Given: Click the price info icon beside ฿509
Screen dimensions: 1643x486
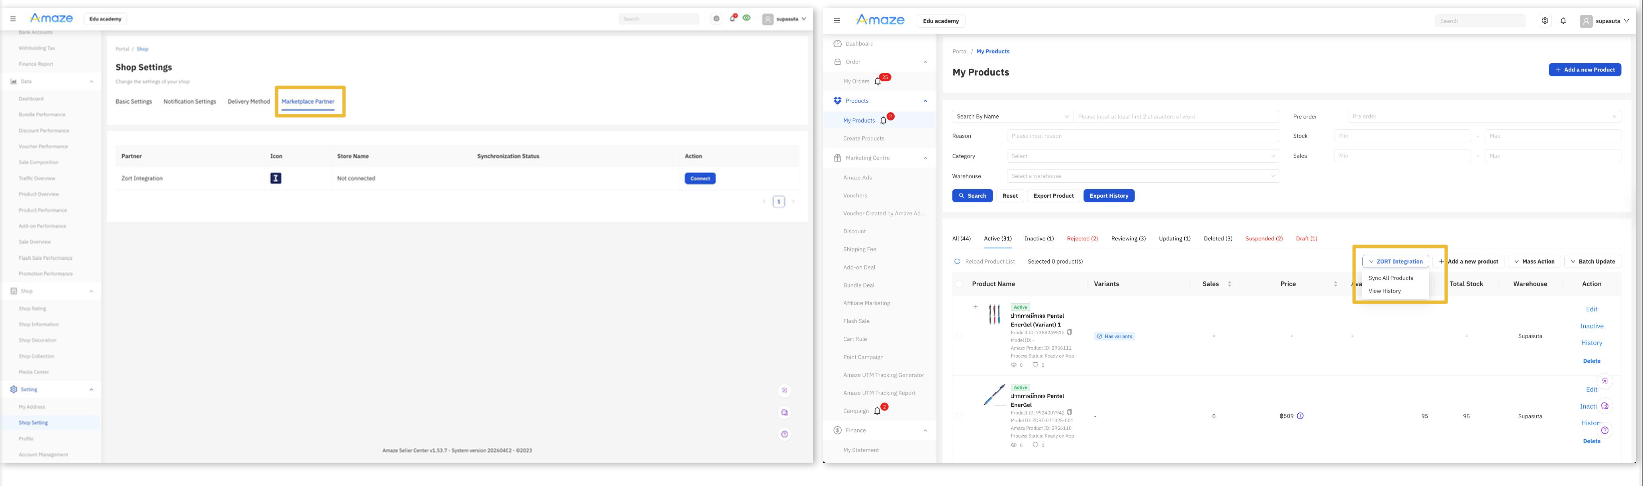Looking at the screenshot, I should (x=1300, y=415).
